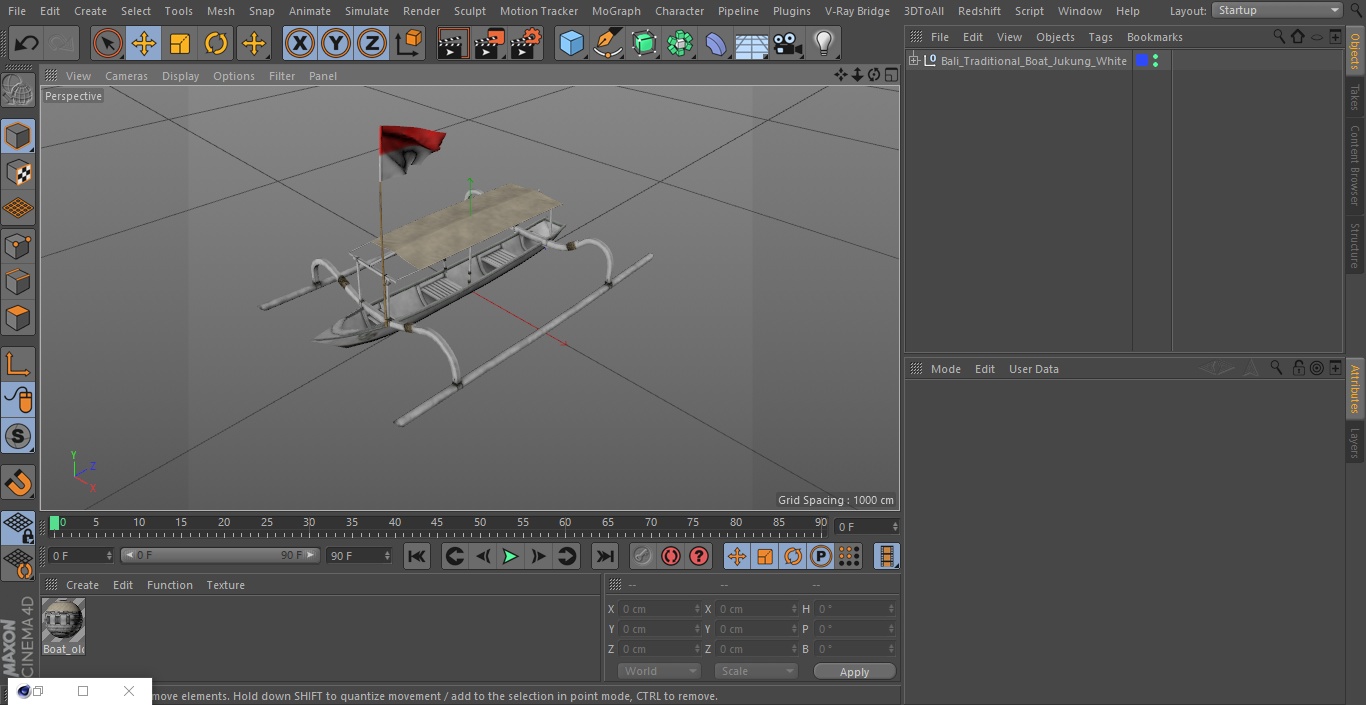This screenshot has height=705, width=1366.
Task: Toggle visibility dots for boat object
Action: pyautogui.click(x=1155, y=61)
